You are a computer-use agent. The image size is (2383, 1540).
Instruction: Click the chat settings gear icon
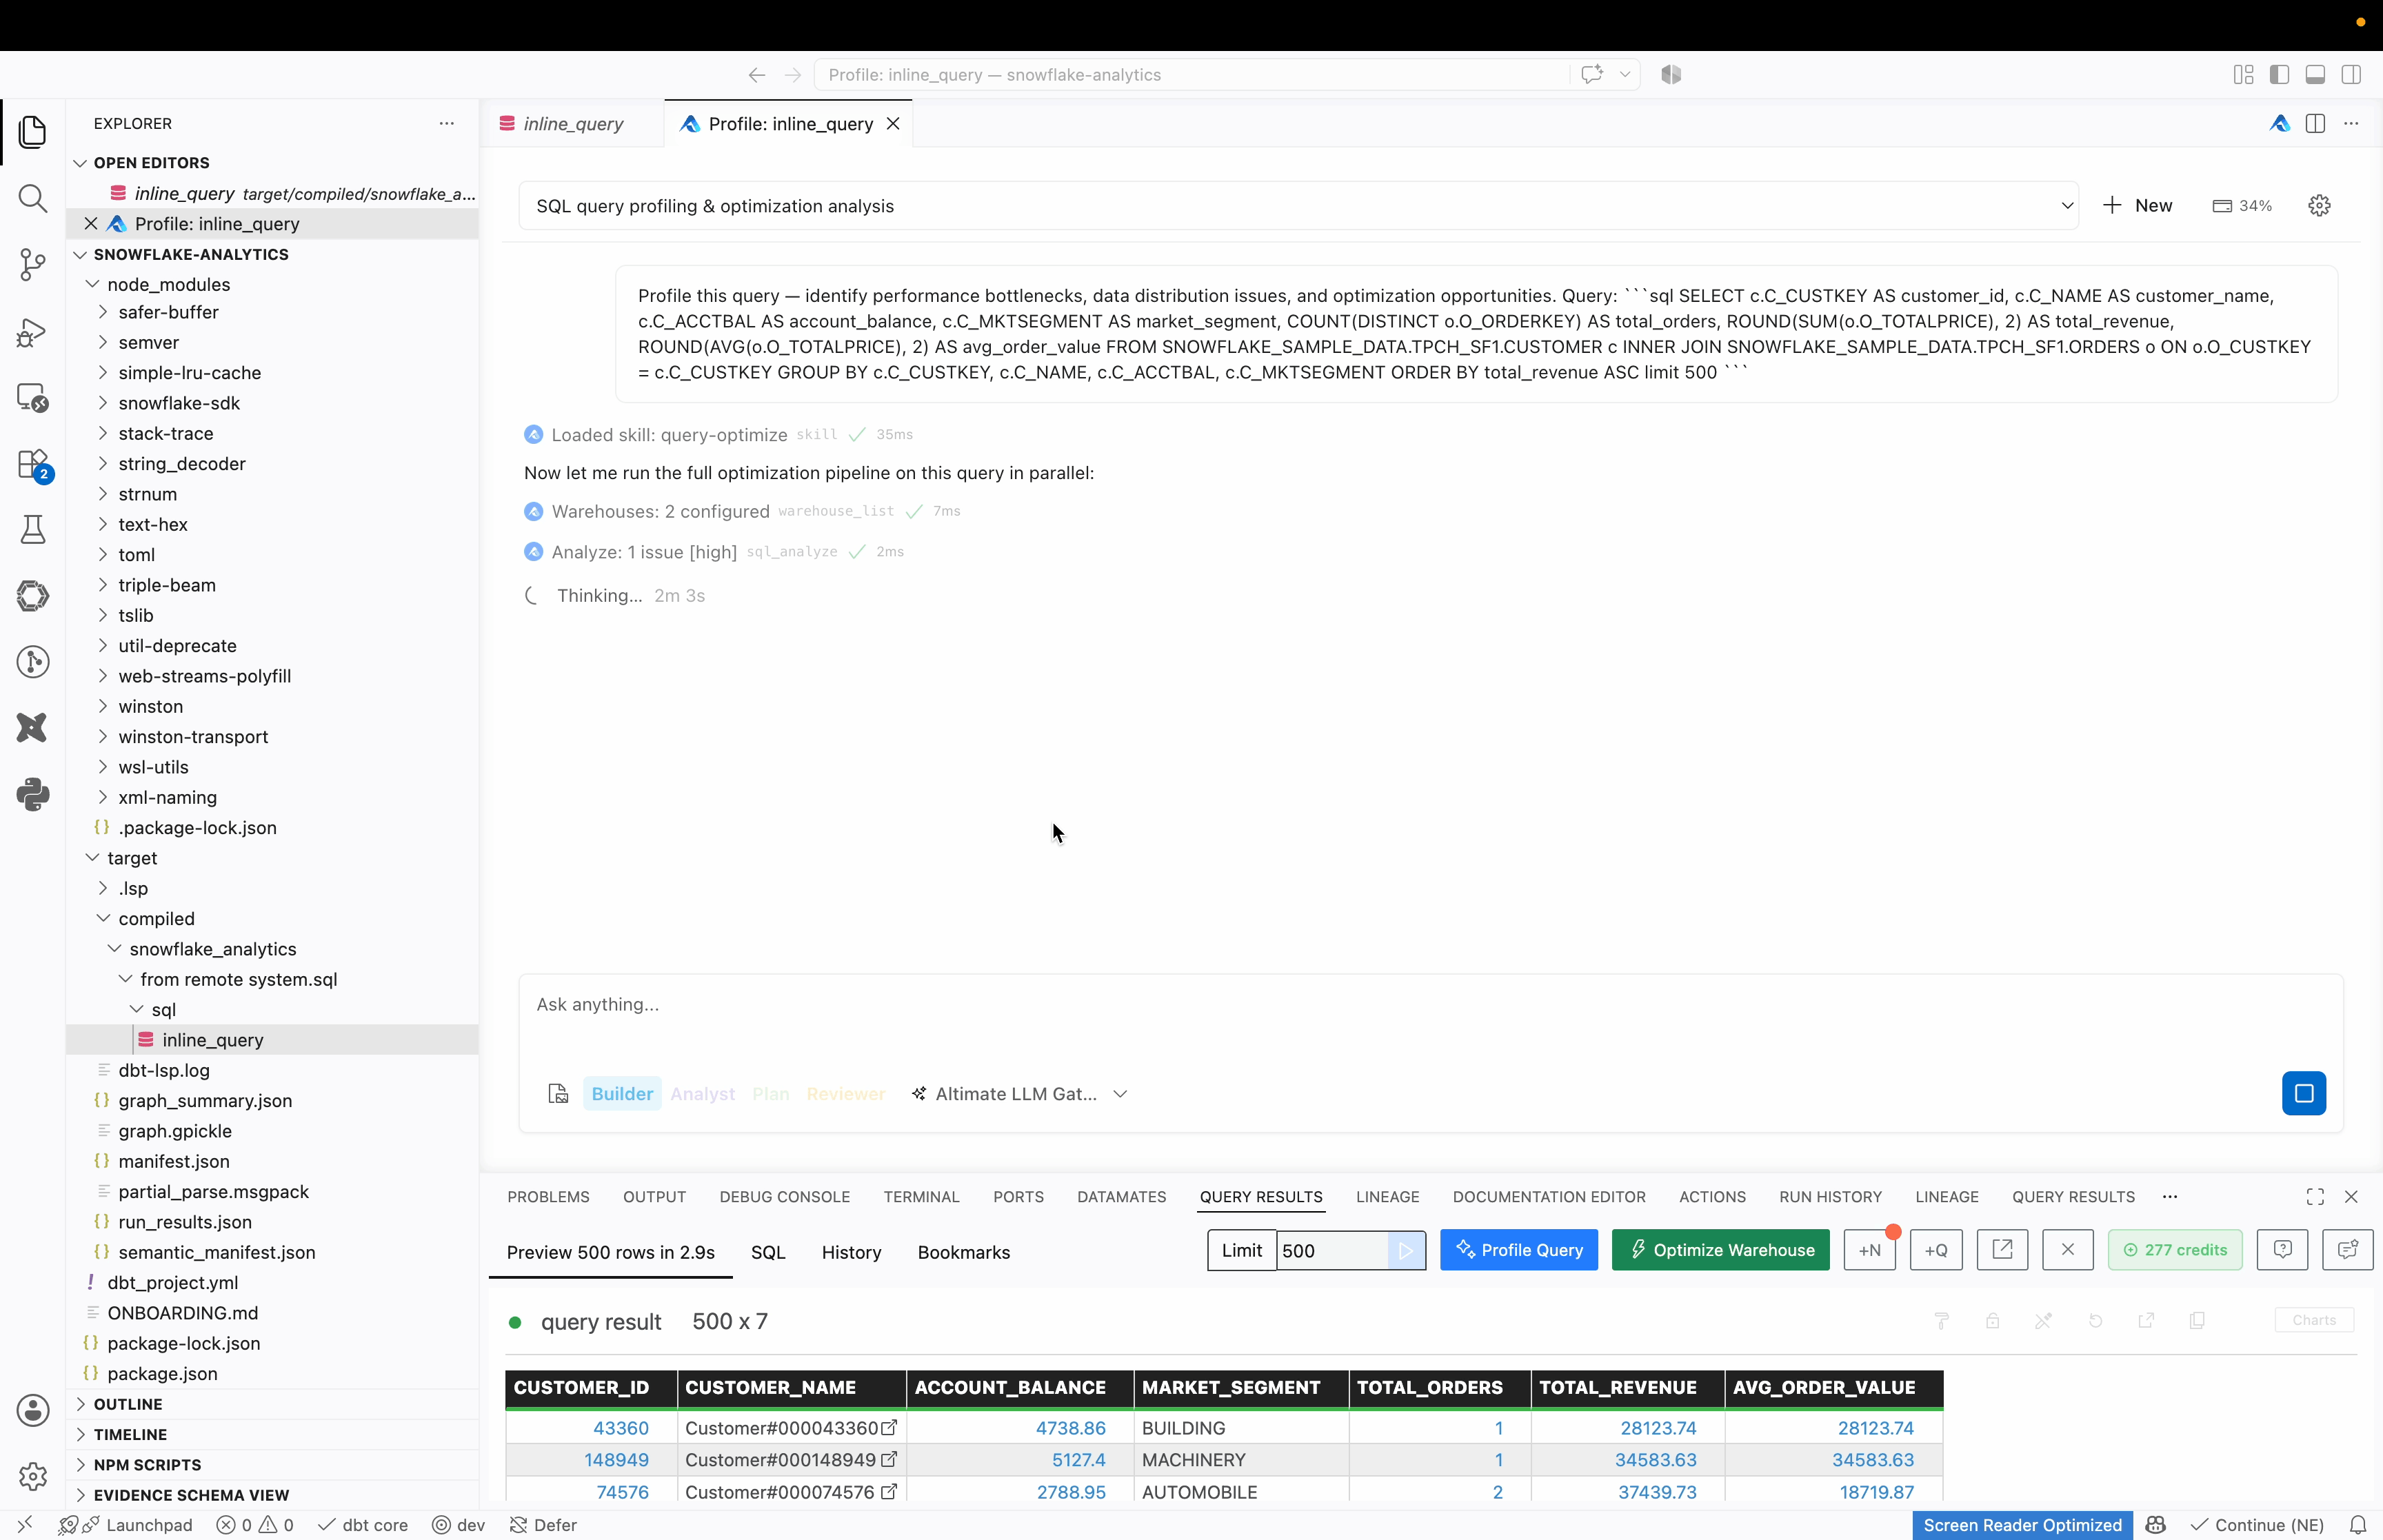(x=2319, y=206)
